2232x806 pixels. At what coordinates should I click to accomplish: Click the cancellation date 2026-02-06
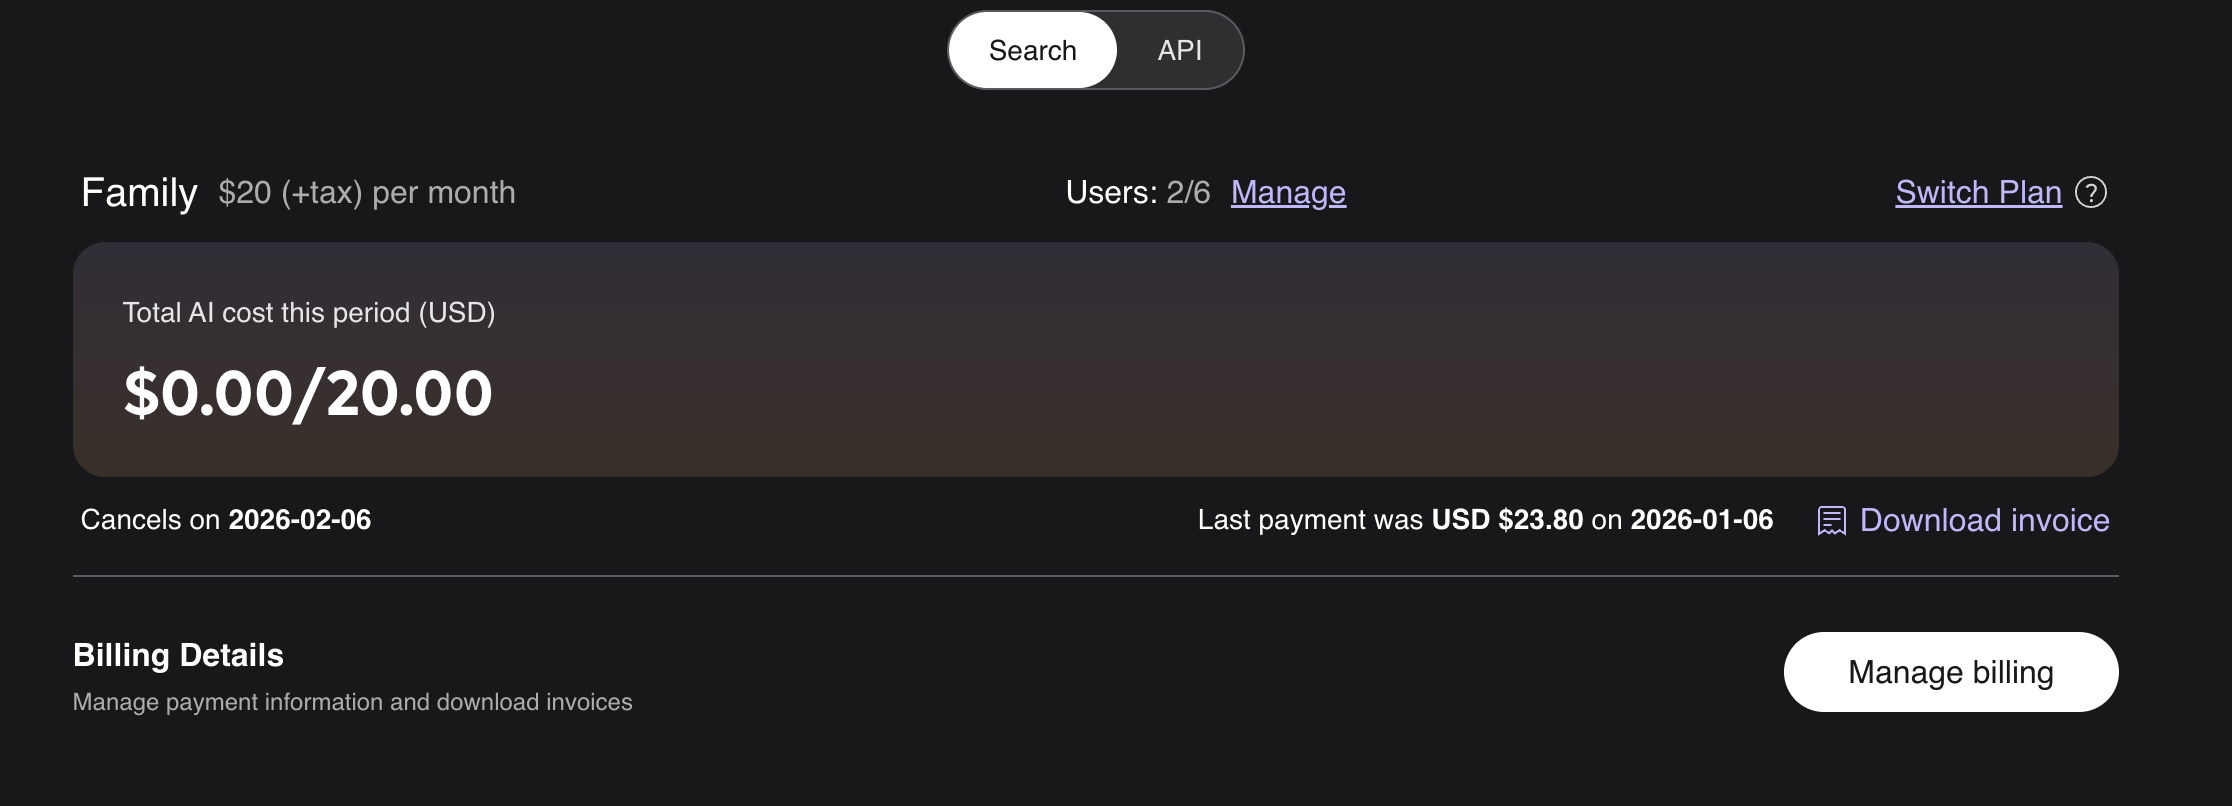coord(299,520)
